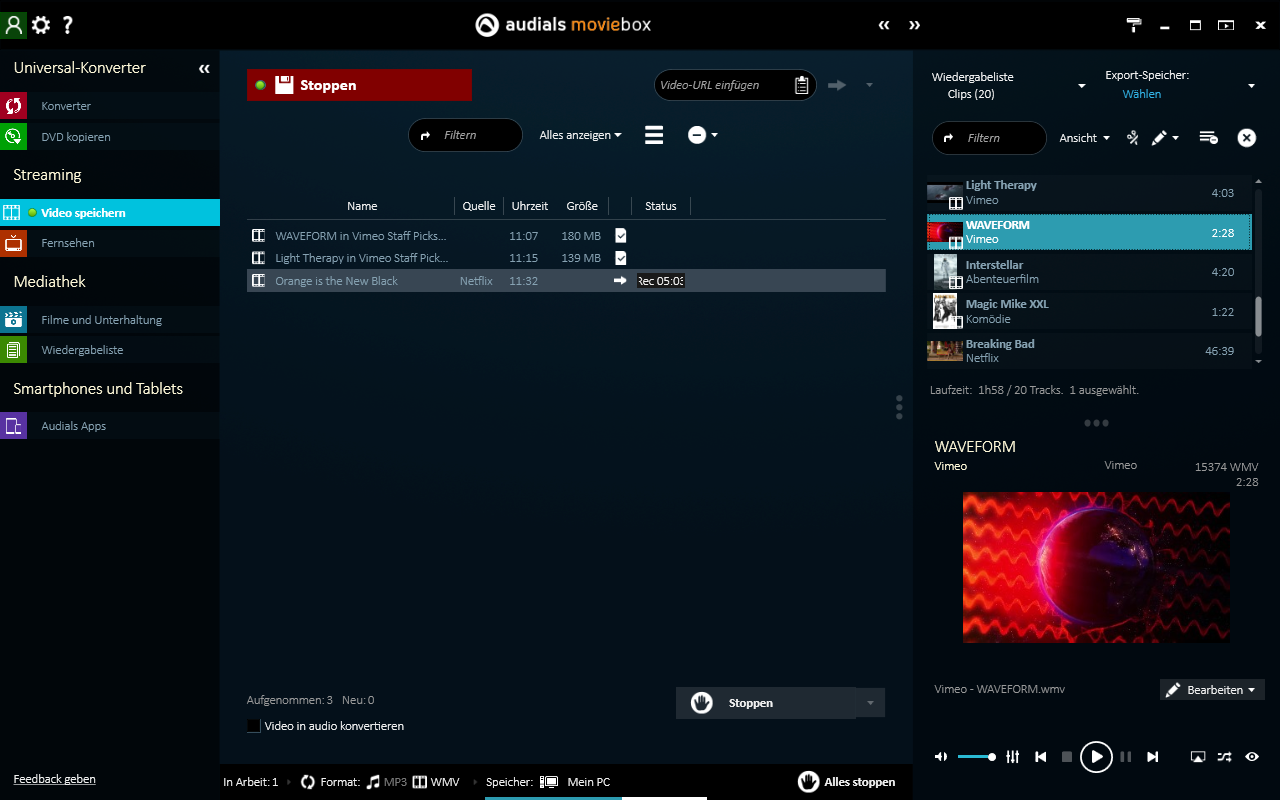Open Wiedergabeliste in the sidebar

click(110, 350)
